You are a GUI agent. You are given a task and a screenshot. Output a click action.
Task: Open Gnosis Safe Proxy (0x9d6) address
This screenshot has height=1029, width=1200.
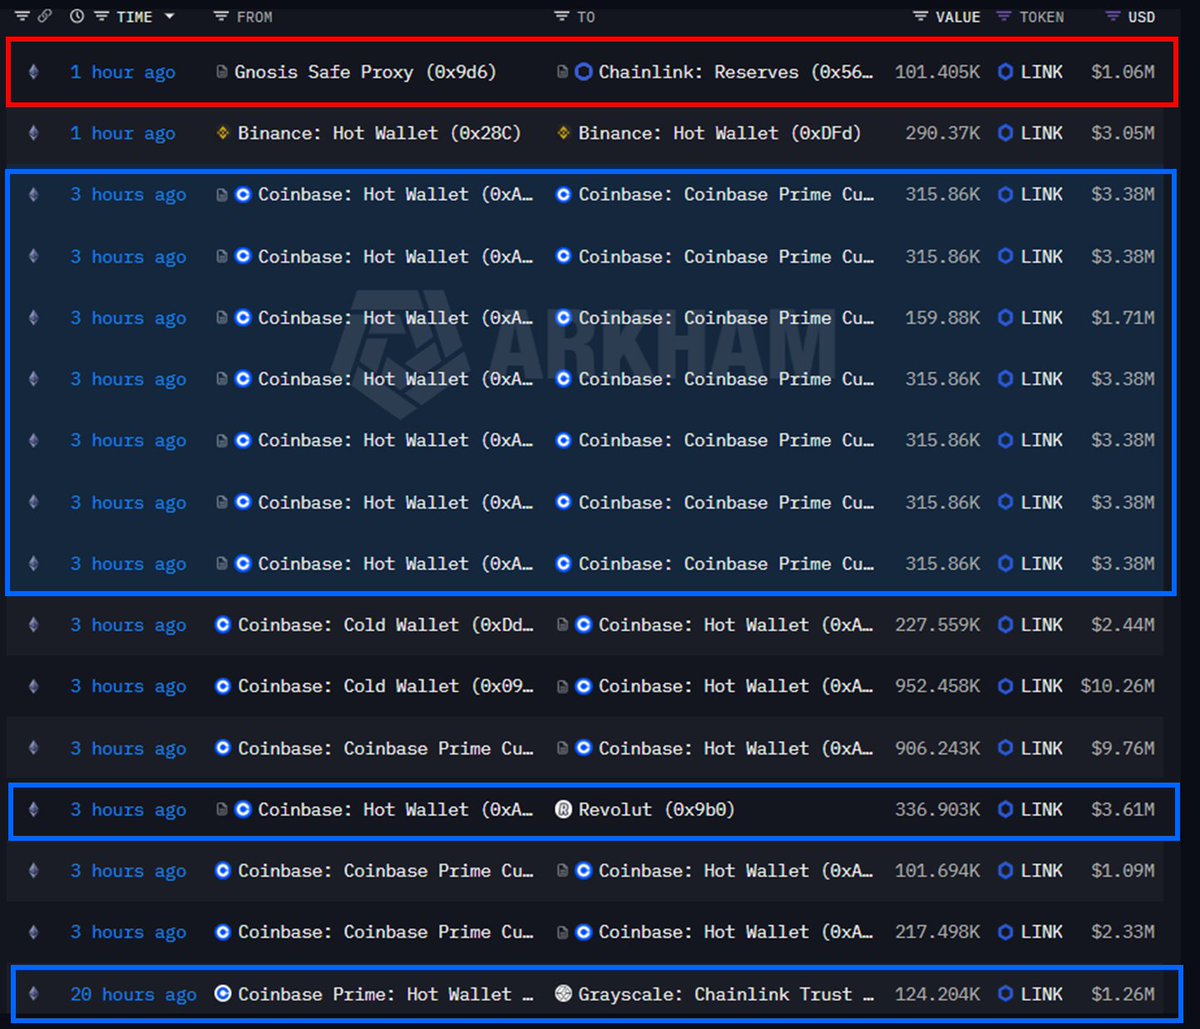[365, 72]
